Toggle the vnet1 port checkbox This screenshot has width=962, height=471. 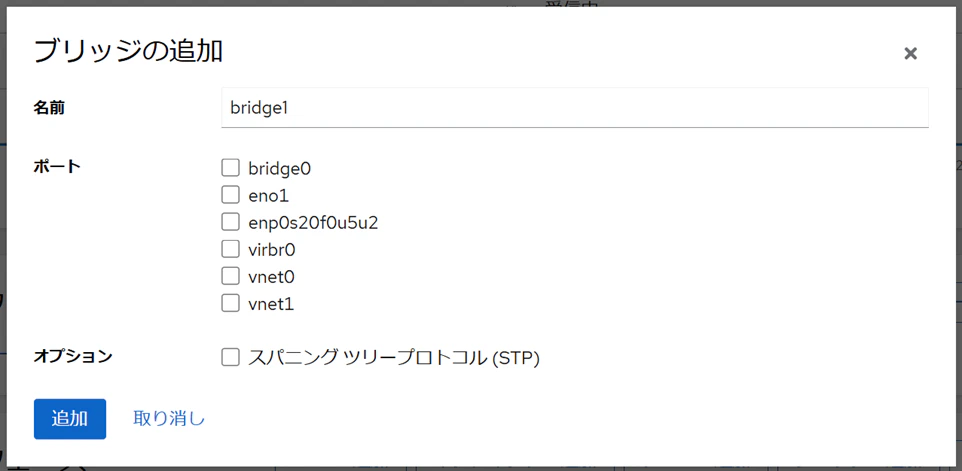pos(230,304)
